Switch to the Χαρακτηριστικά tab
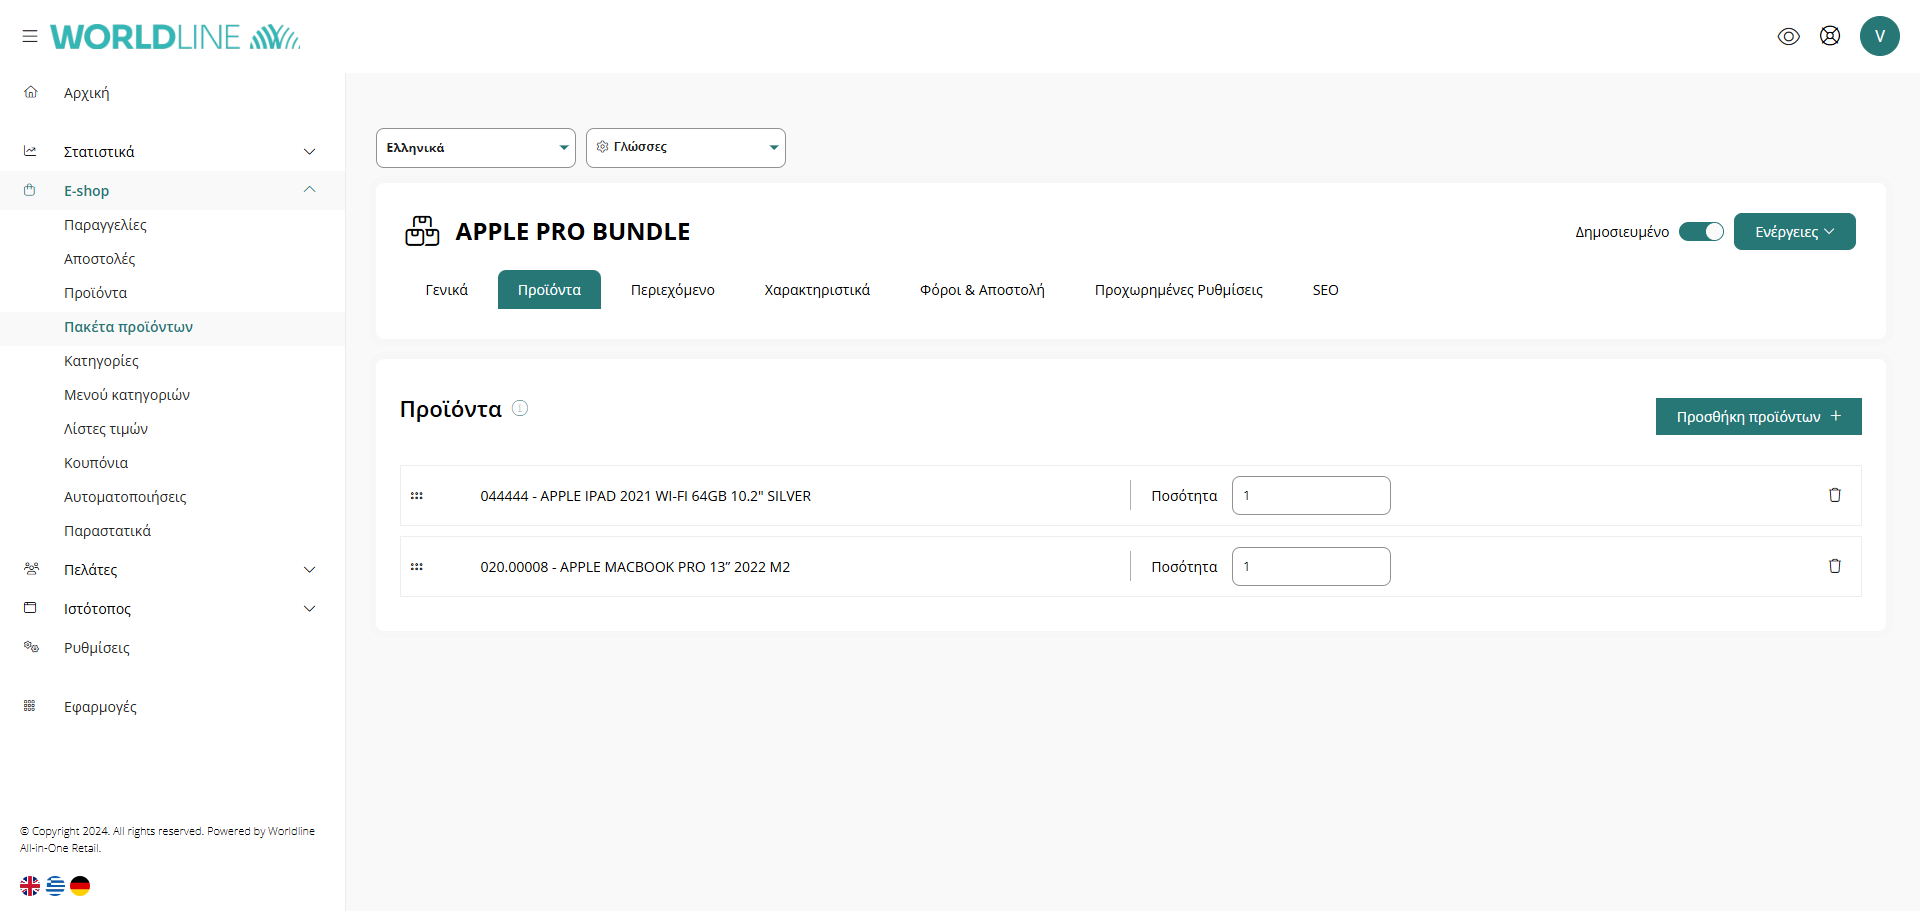Image resolution: width=1920 pixels, height=911 pixels. pos(817,290)
